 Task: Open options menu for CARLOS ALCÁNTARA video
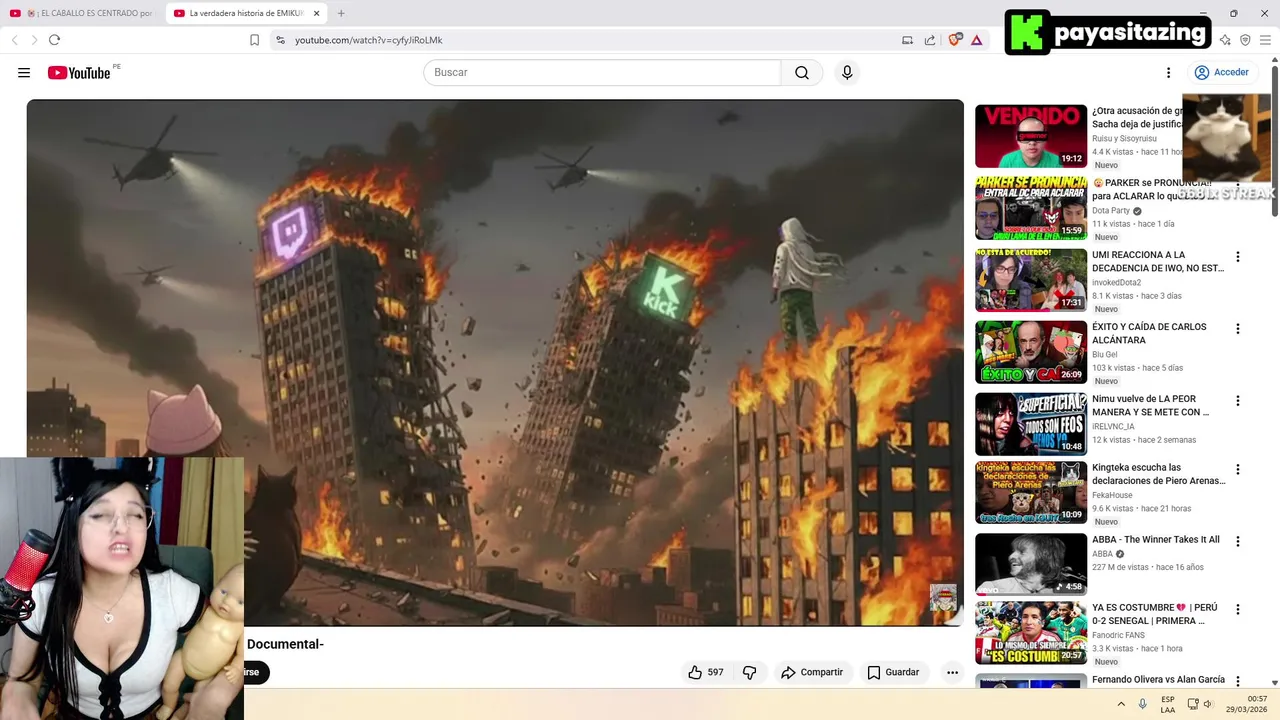1238,329
